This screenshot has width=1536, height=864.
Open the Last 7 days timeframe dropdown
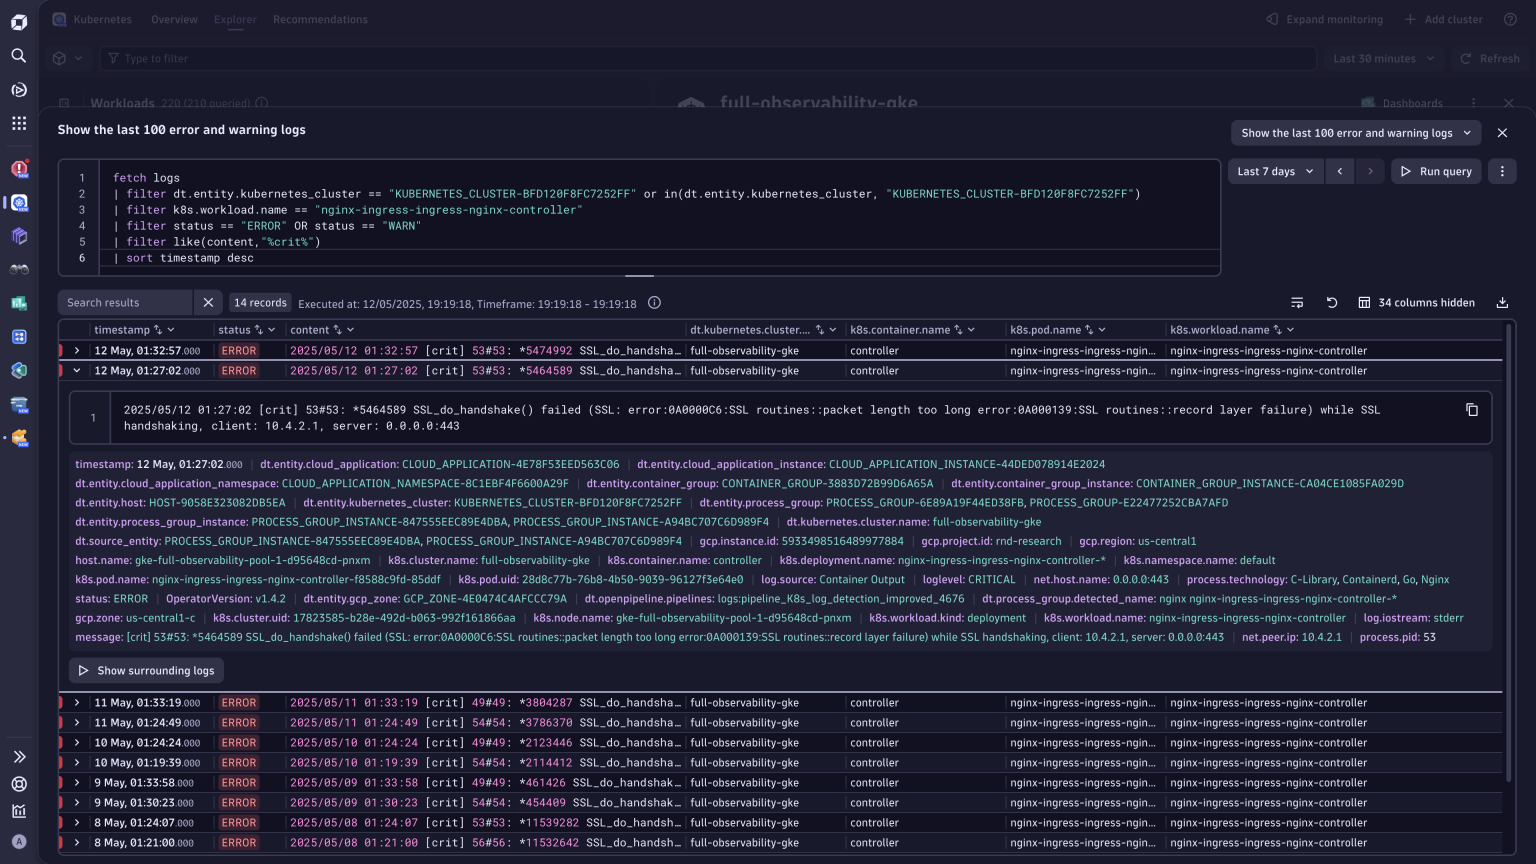[x=1276, y=172]
